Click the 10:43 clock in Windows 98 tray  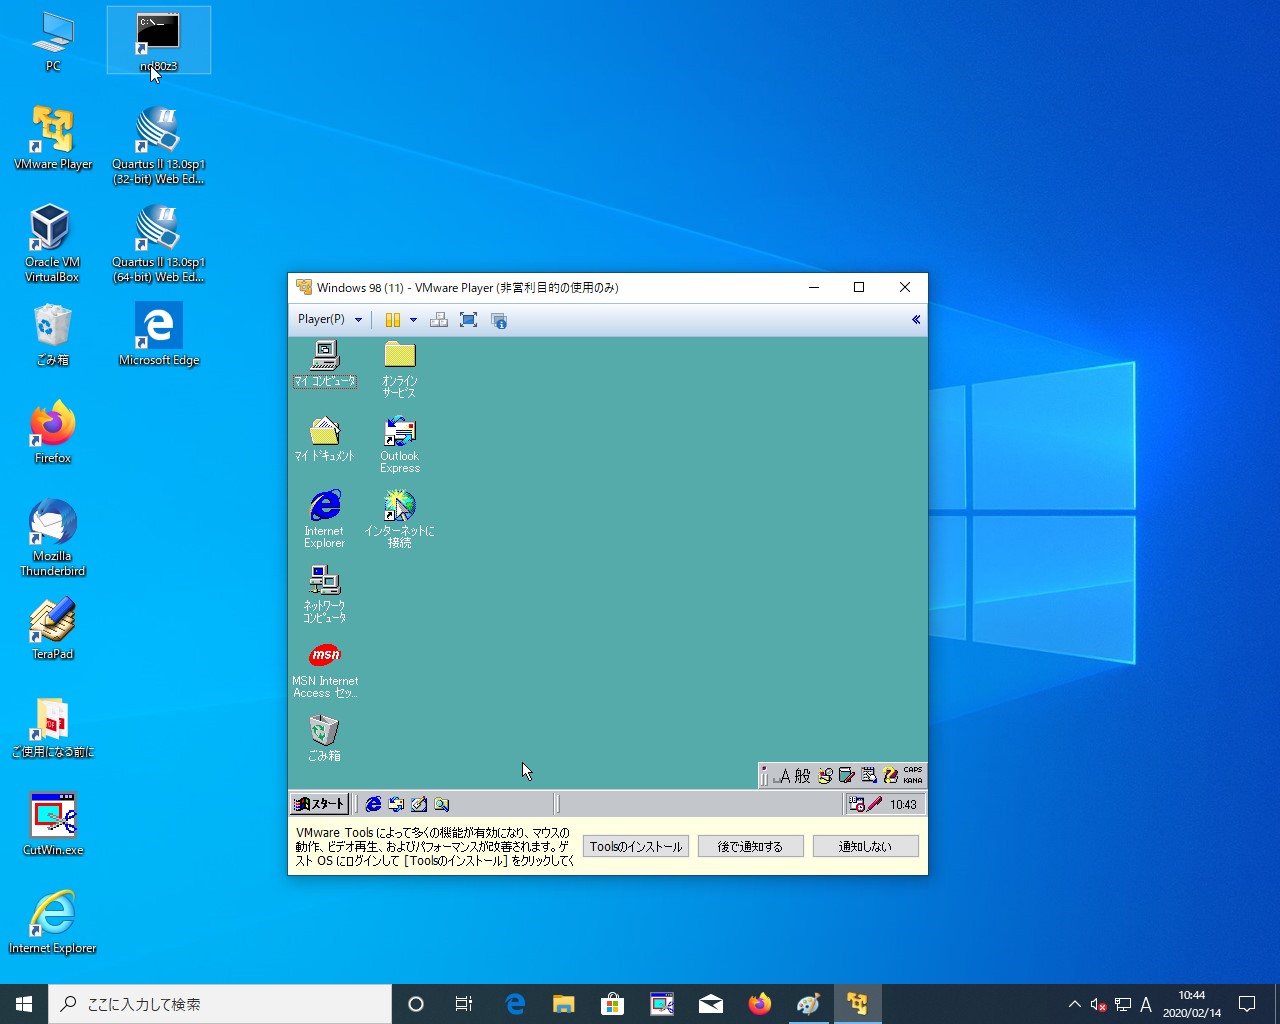pos(903,805)
